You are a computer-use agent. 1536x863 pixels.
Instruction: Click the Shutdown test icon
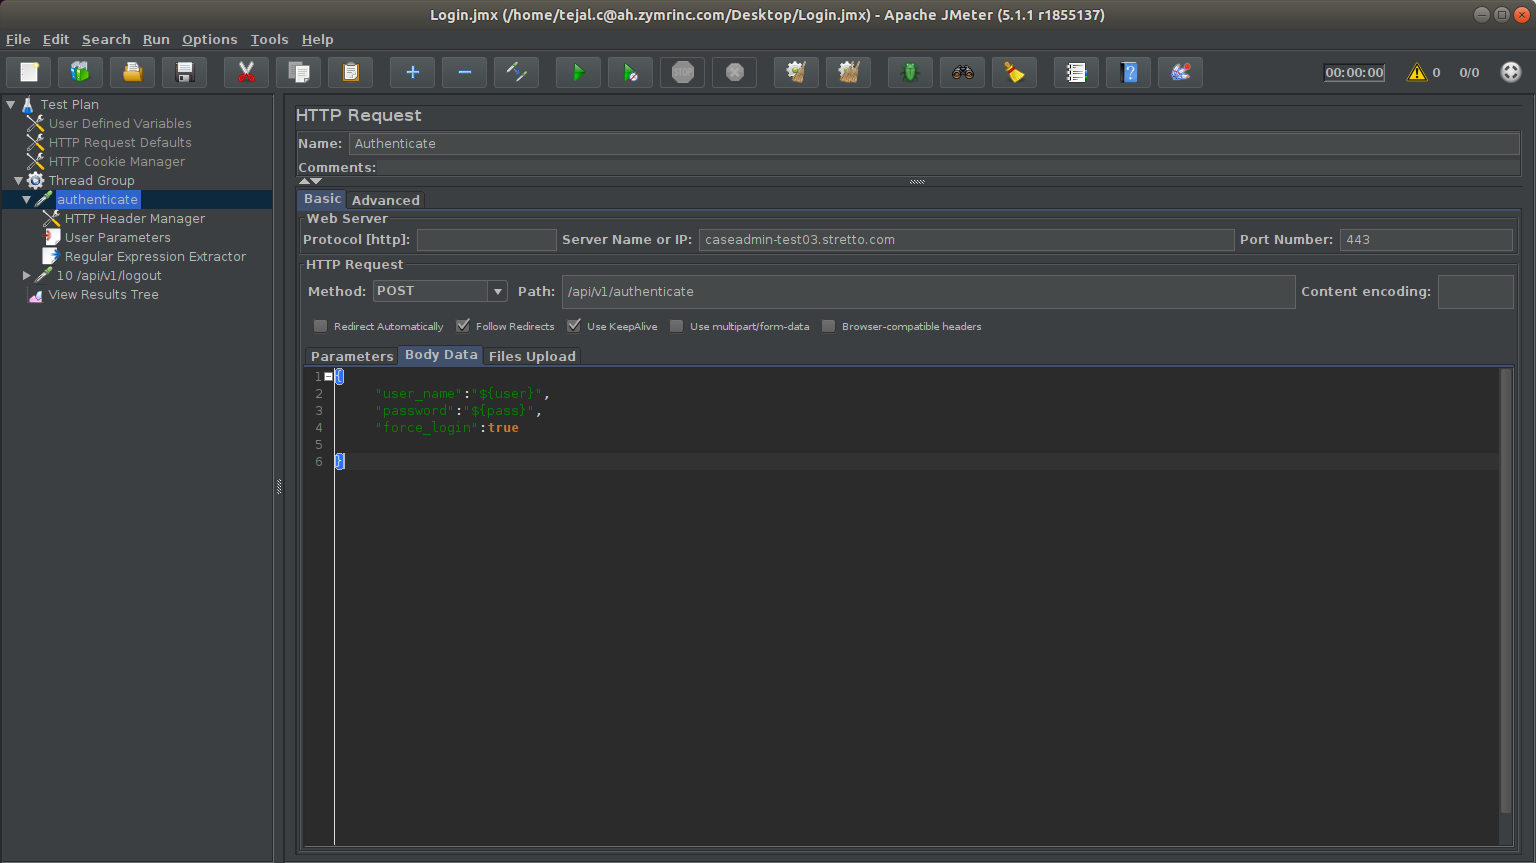734,72
